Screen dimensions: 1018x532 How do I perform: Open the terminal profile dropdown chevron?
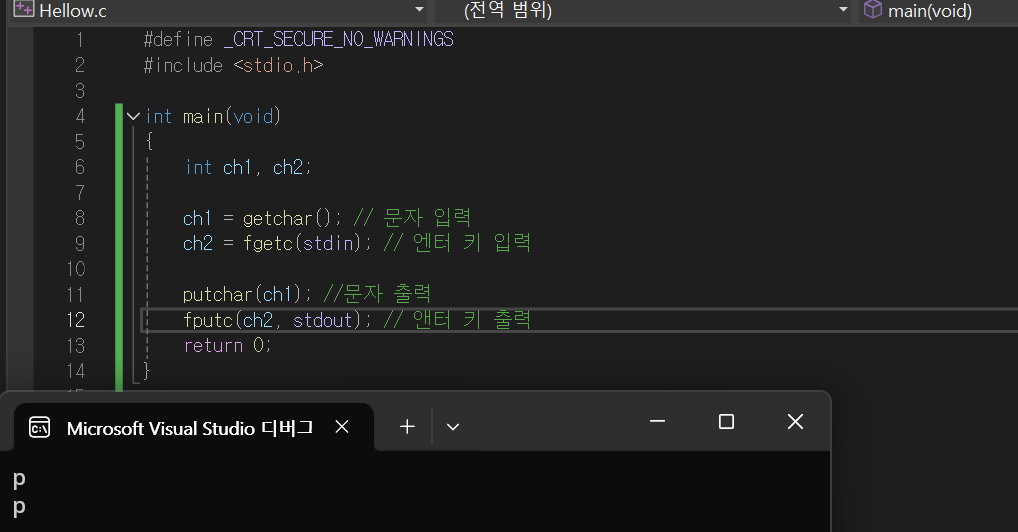(453, 427)
